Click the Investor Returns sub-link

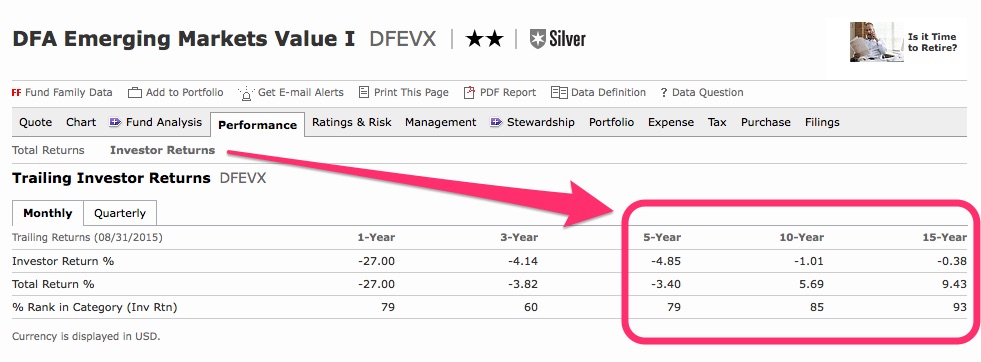[x=163, y=150]
